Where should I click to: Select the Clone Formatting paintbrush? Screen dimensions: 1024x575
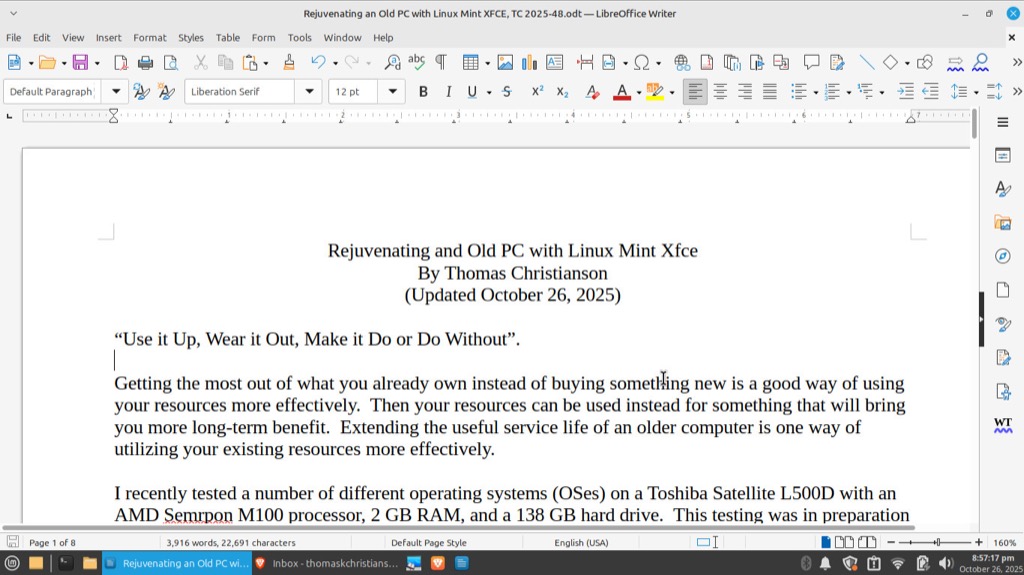tap(289, 62)
